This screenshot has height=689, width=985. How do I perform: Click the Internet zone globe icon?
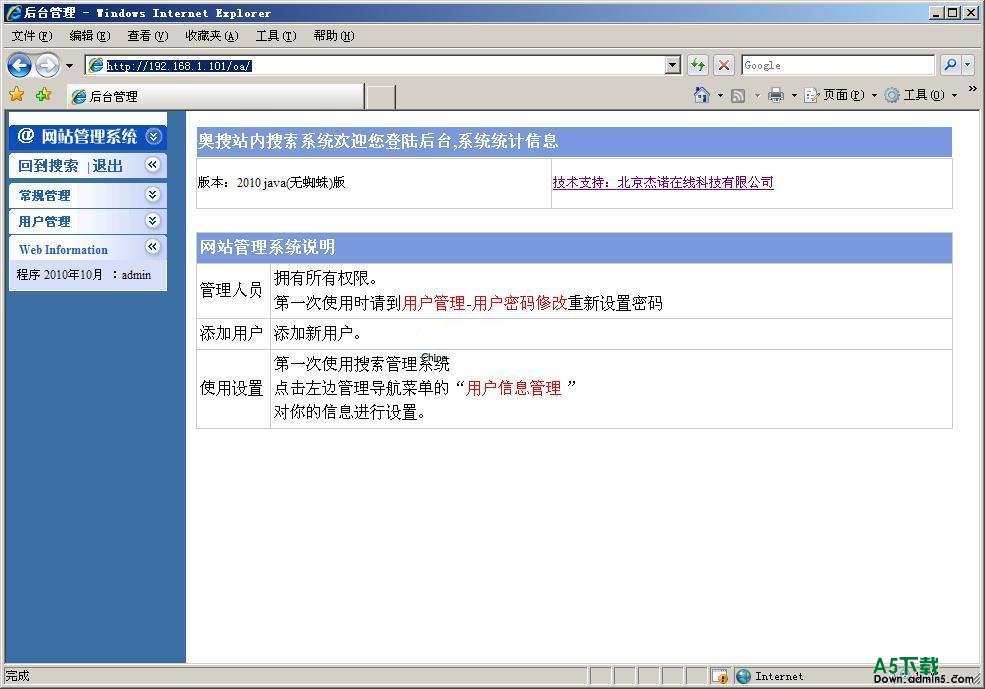743,676
